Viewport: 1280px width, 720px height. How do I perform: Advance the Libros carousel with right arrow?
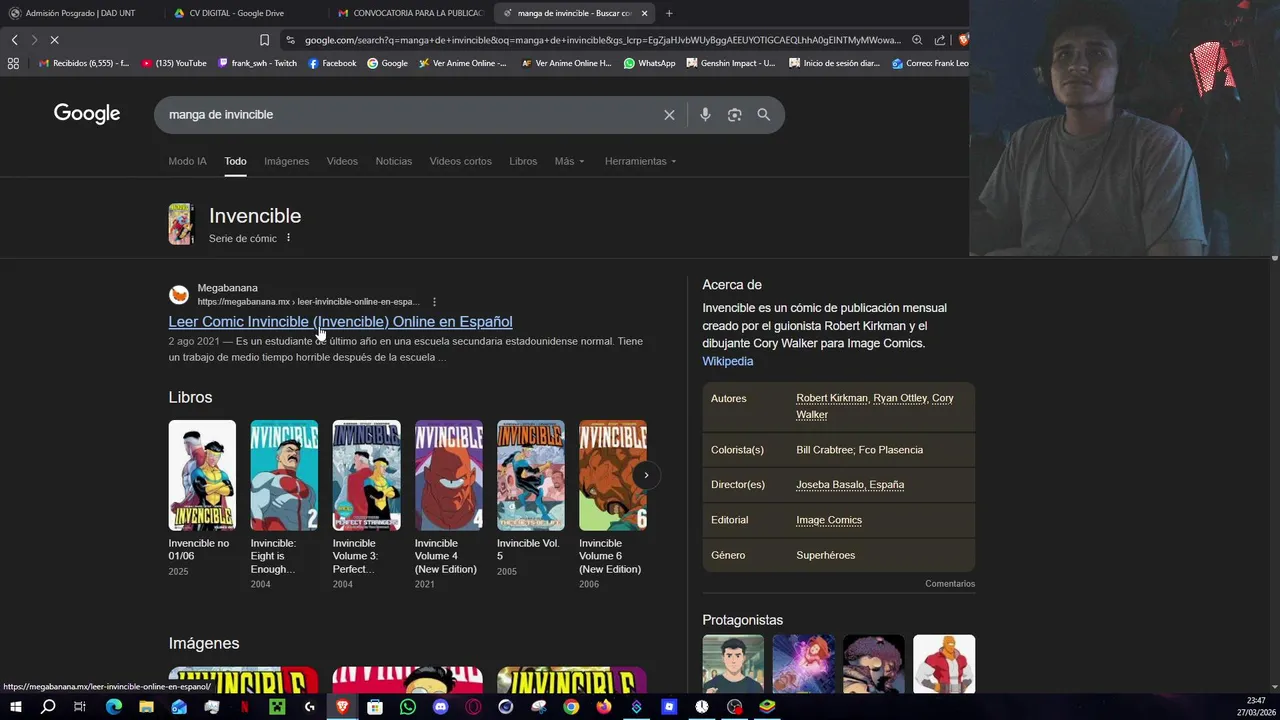pyautogui.click(x=646, y=475)
